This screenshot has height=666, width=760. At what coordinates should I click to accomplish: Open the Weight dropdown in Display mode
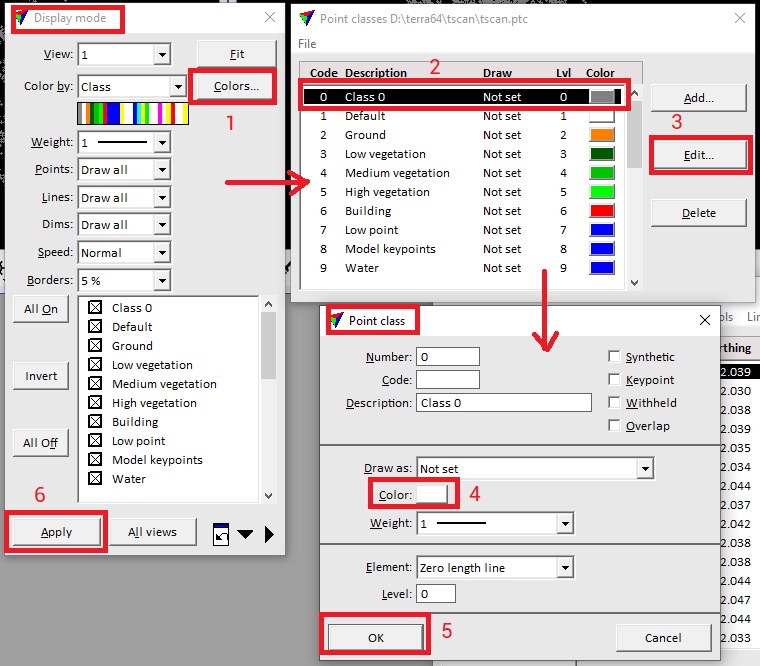(x=162, y=143)
